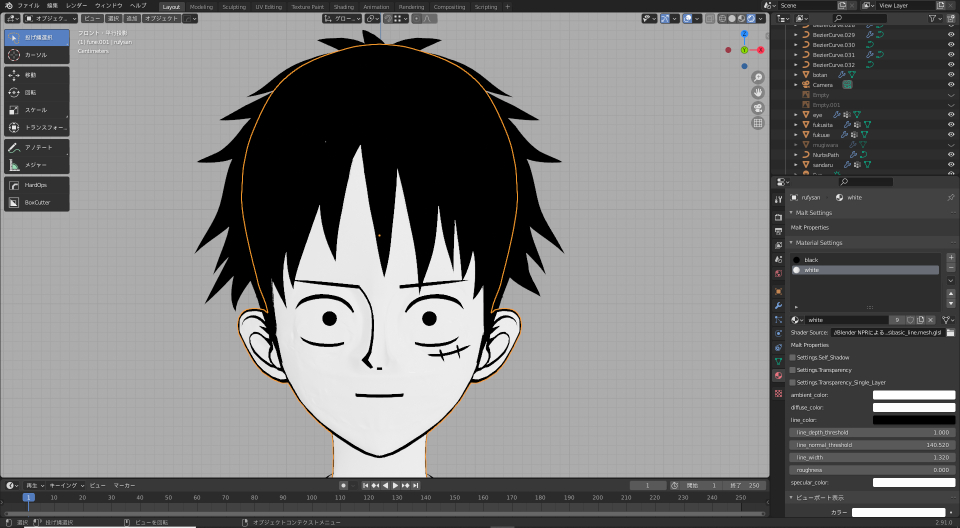Click the Shader Source path field
This screenshot has height=528, width=960.
[x=888, y=333]
